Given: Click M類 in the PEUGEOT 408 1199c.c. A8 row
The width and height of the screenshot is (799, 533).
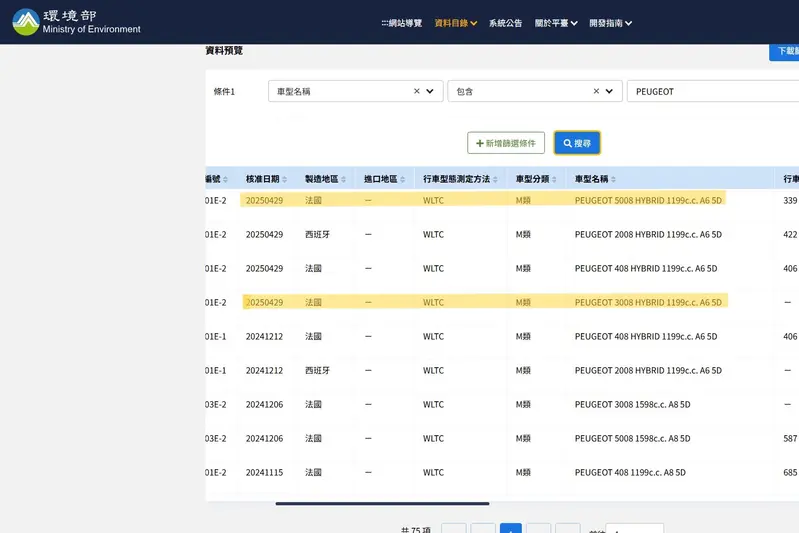Looking at the screenshot, I should point(523,472).
